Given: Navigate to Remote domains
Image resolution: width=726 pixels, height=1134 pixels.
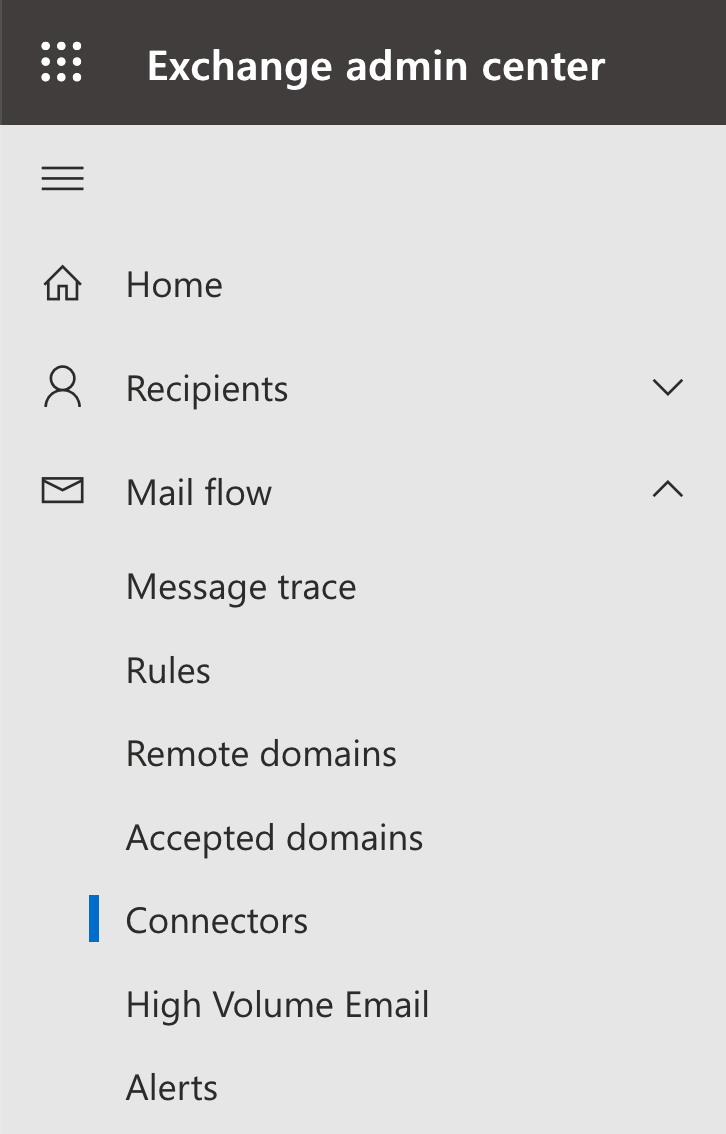Looking at the screenshot, I should [261, 754].
